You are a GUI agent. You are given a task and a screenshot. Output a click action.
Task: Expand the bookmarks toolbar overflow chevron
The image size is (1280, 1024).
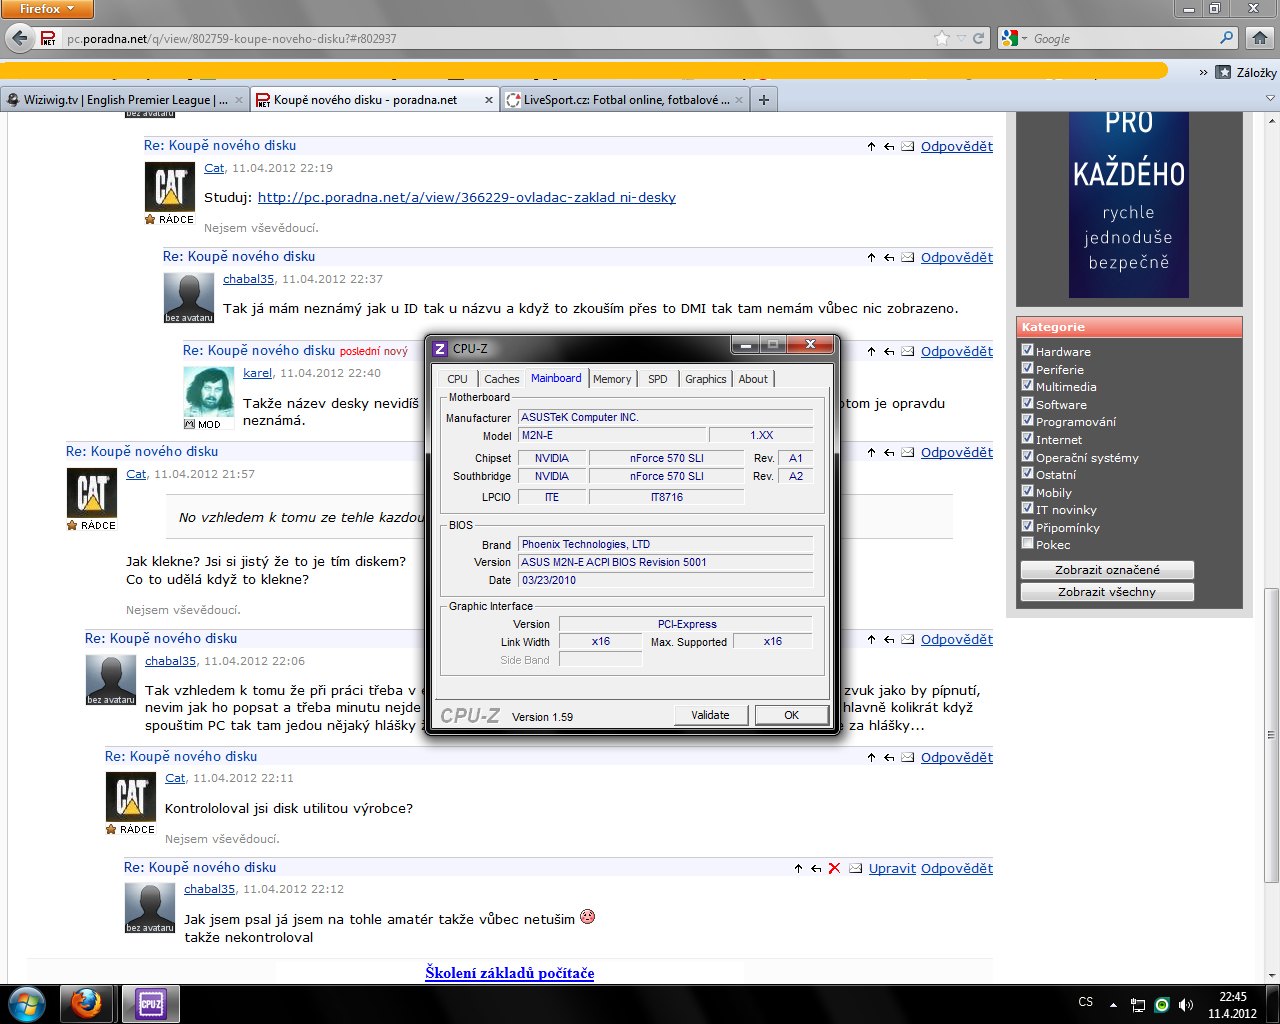tap(1203, 72)
